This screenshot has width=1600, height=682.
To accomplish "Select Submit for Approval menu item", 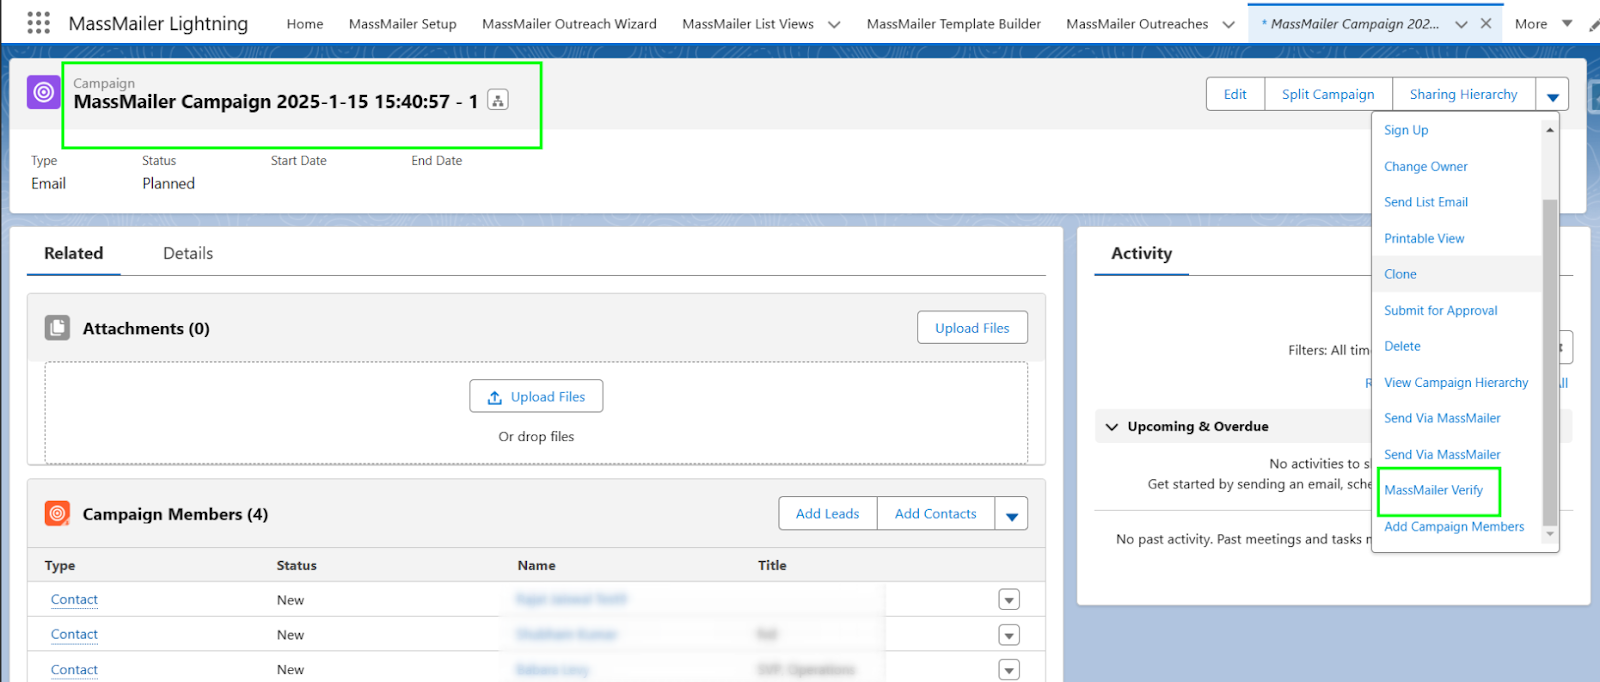I will point(1441,310).
